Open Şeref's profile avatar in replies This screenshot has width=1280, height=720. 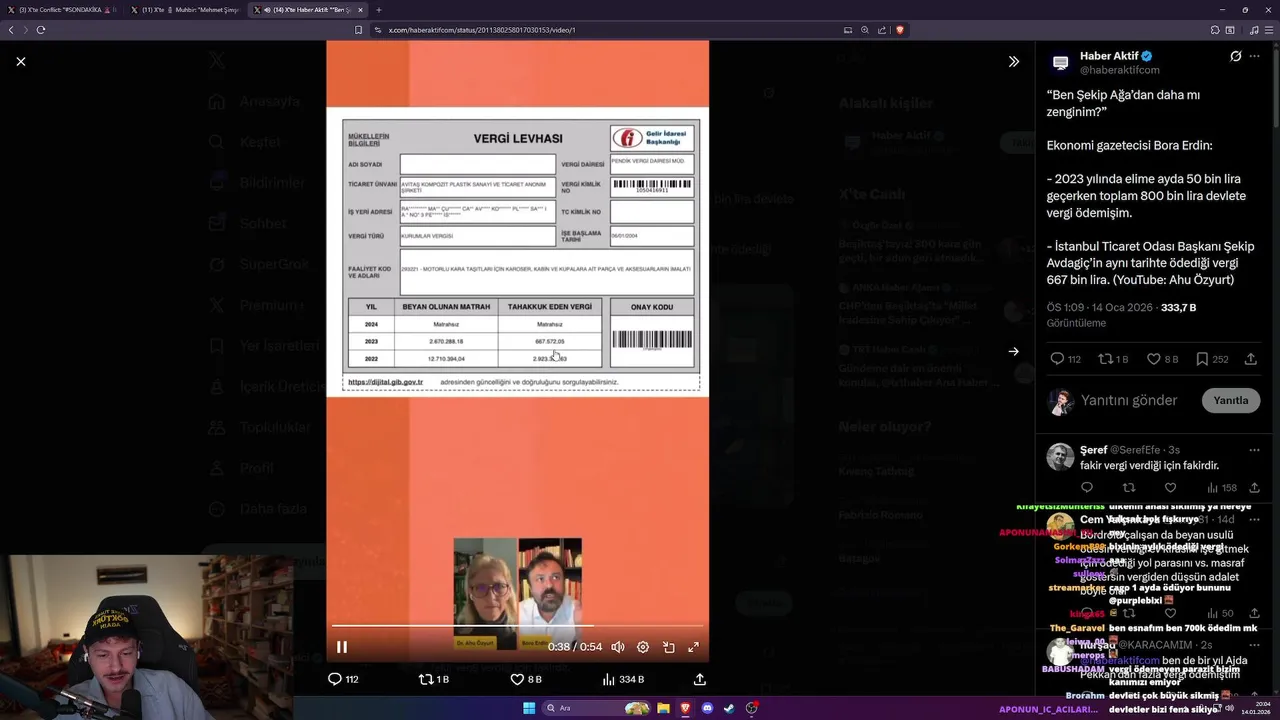(1060, 457)
